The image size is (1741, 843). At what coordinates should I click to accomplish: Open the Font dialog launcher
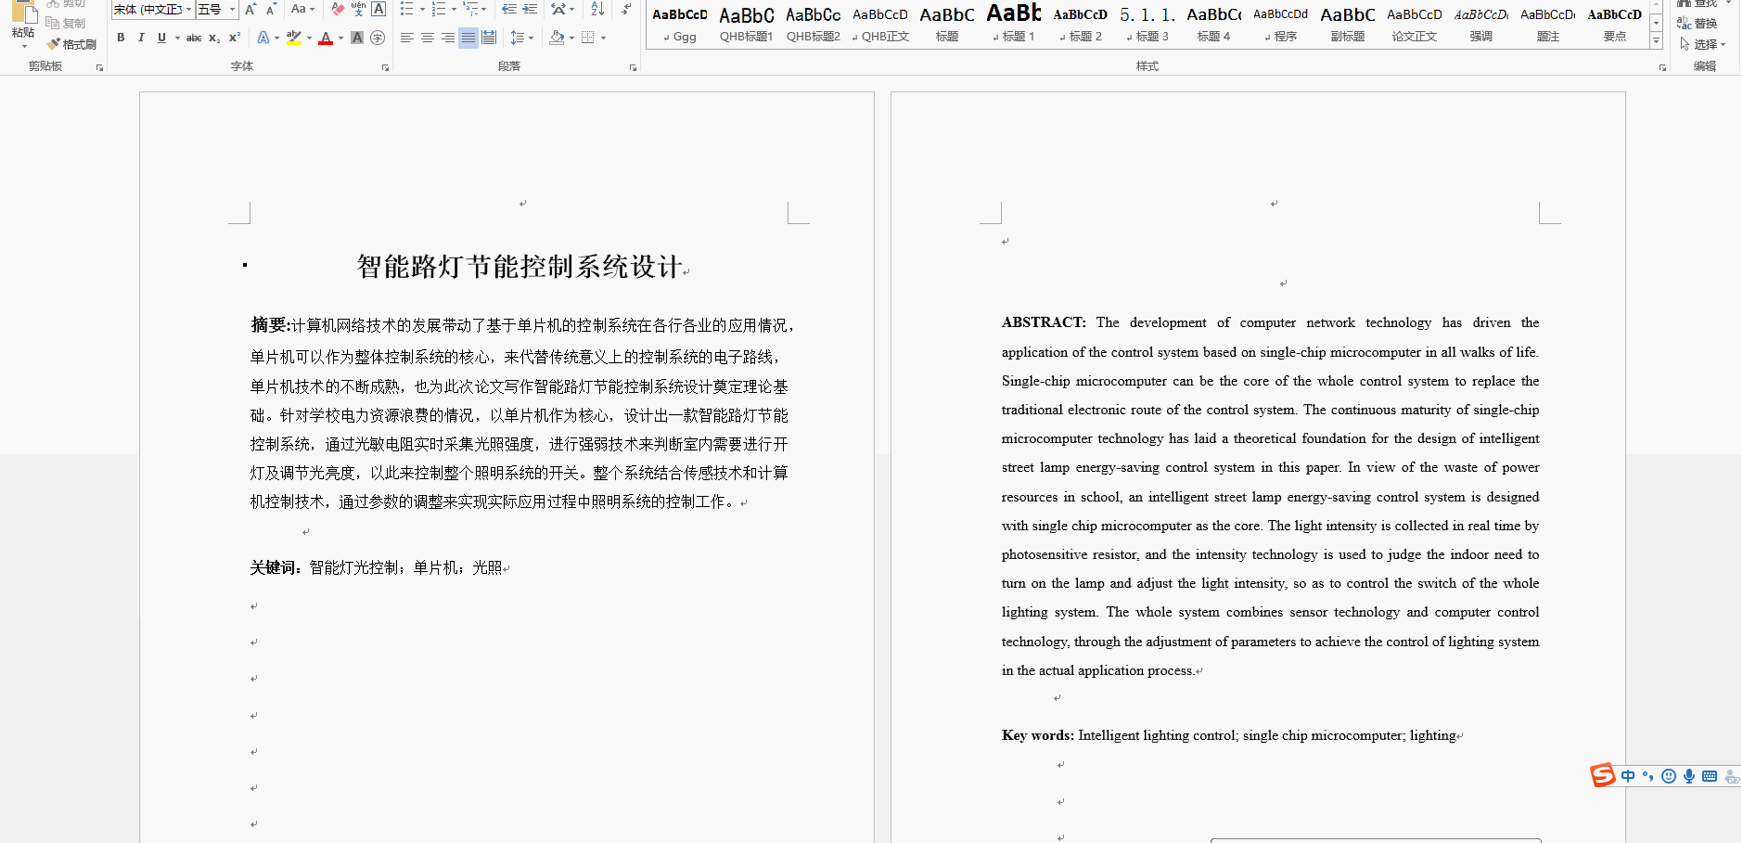(x=385, y=68)
